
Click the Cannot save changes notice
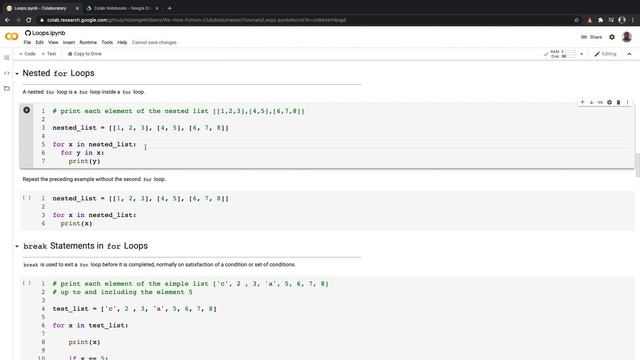[154, 42]
